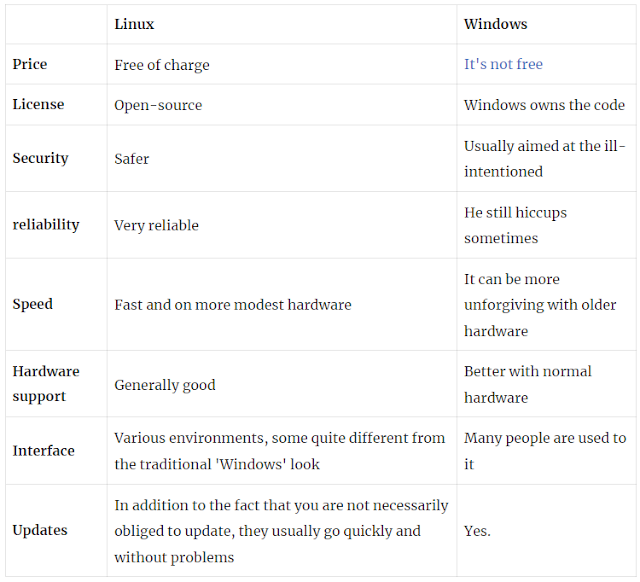This screenshot has height=582, width=640.
Task: Click the Hardware support row label
Action: point(46,384)
